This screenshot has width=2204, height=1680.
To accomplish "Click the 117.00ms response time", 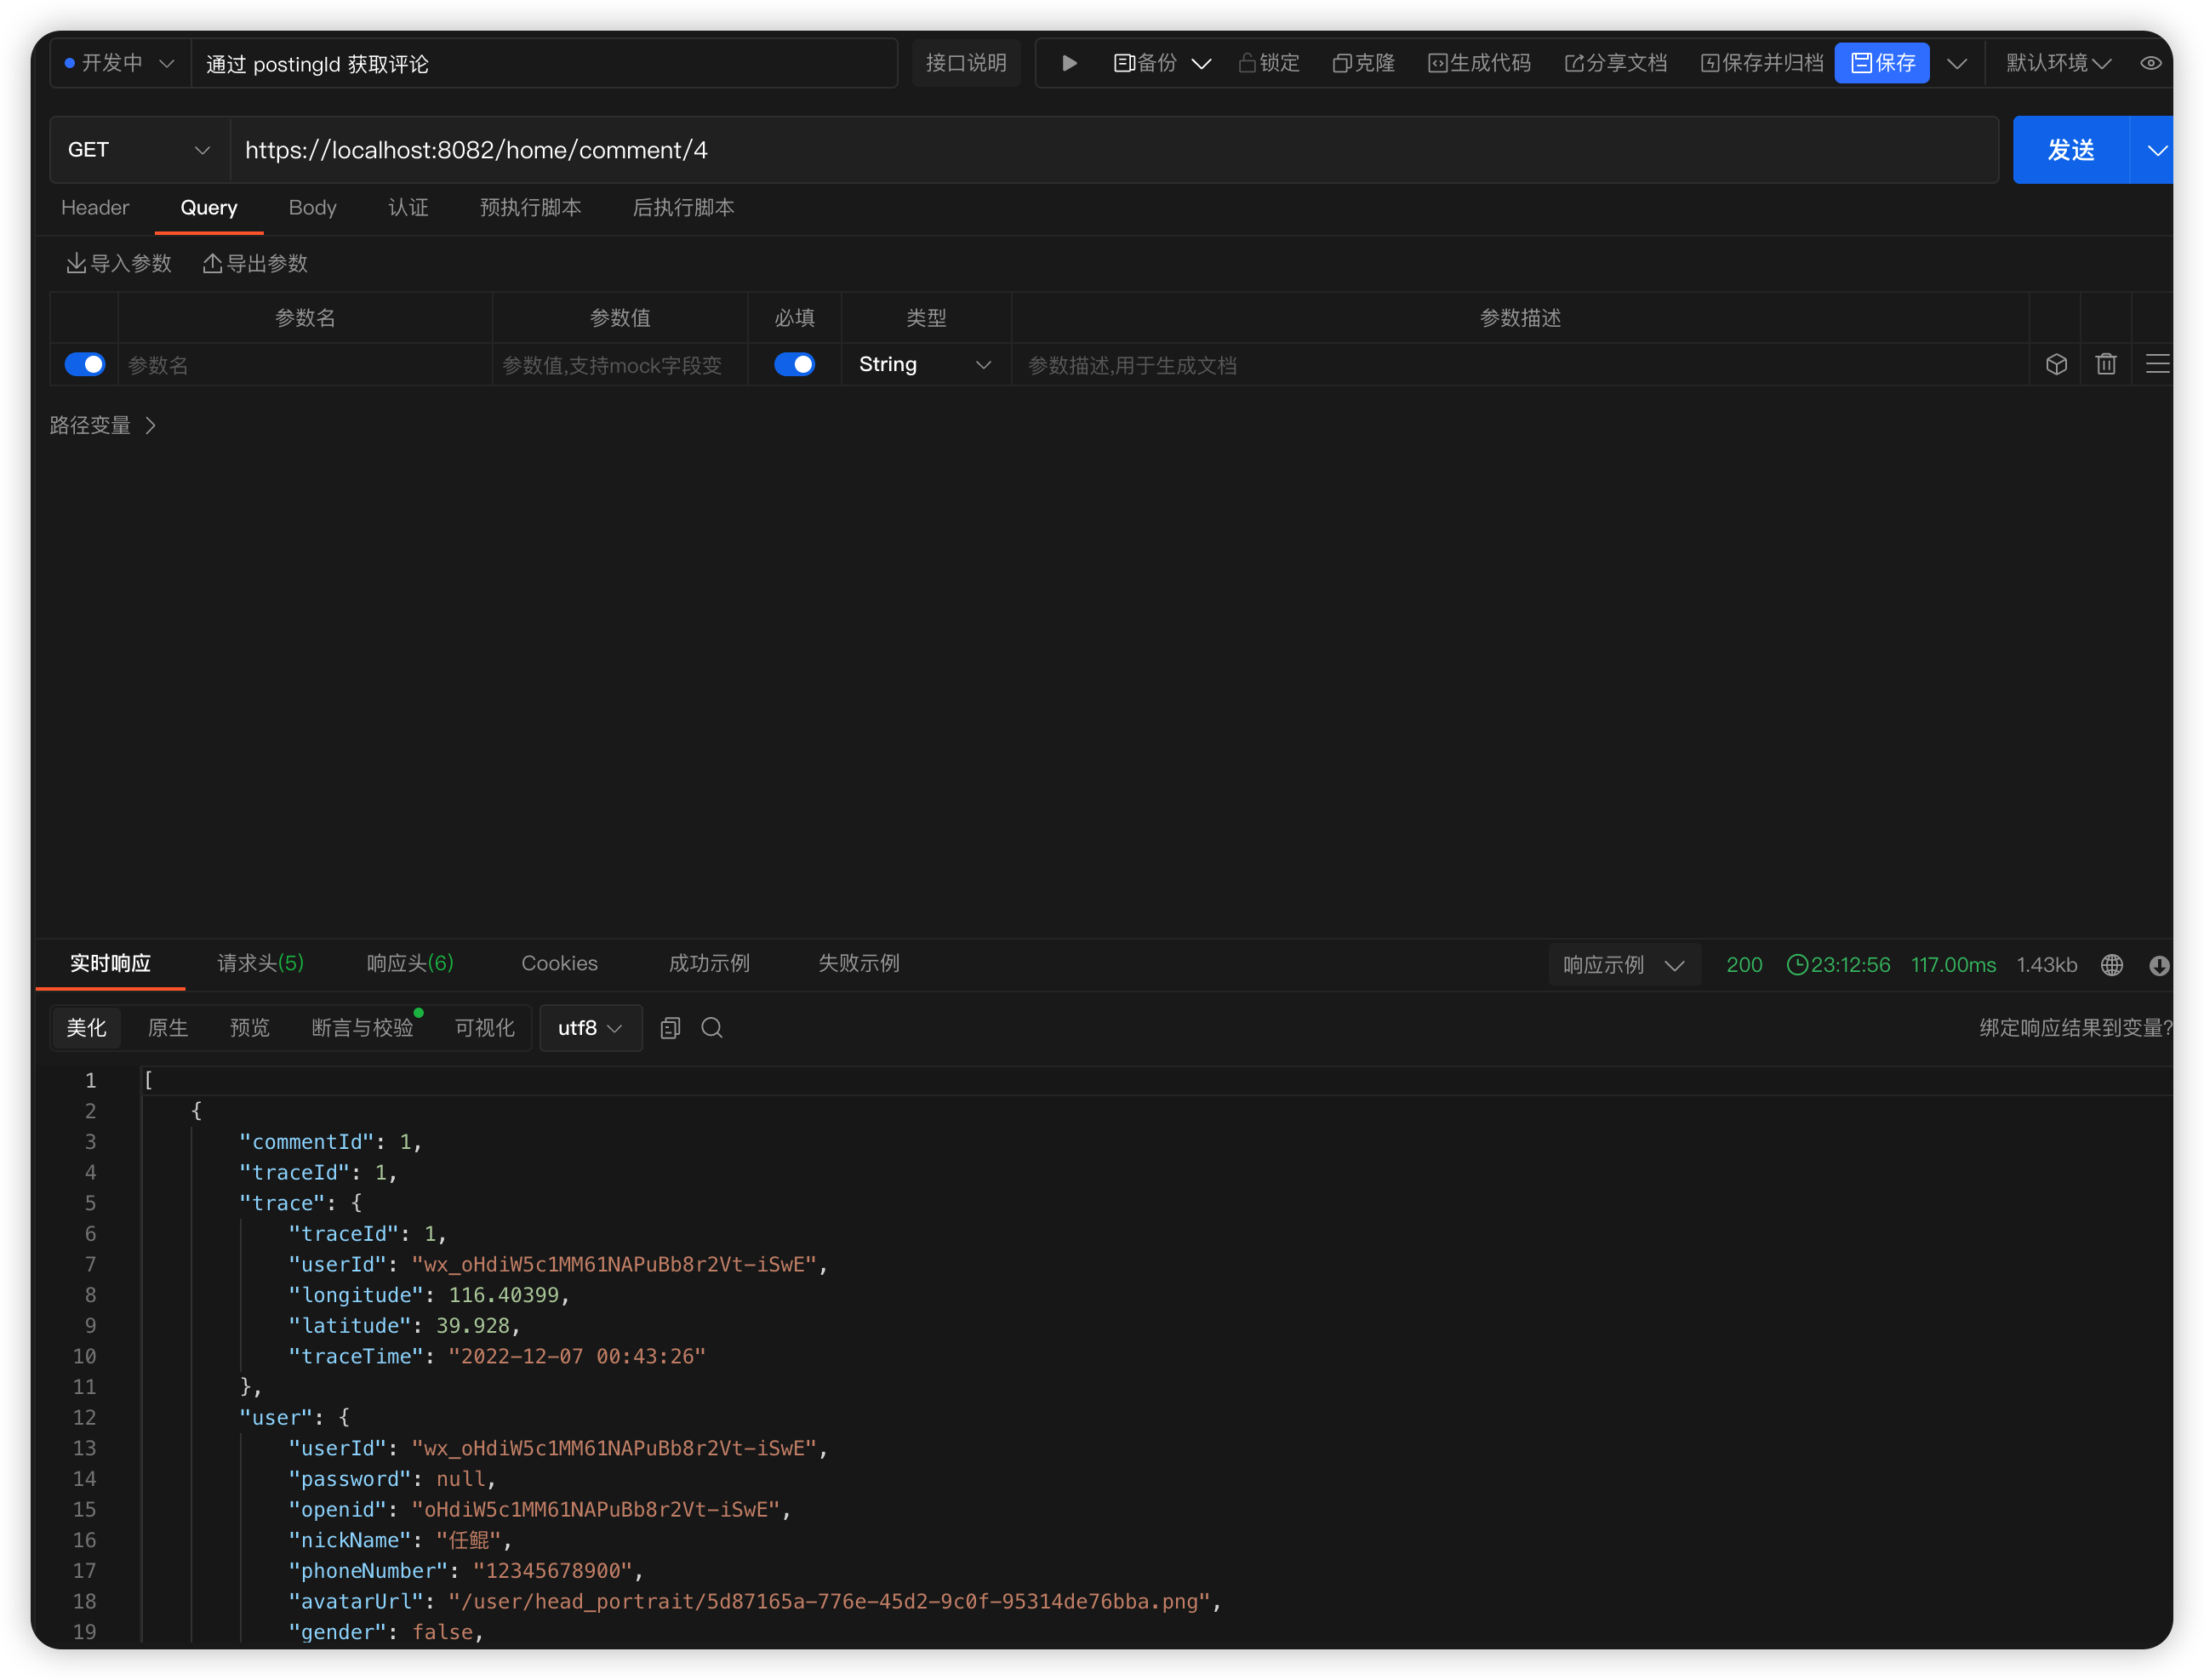I will pyautogui.click(x=1953, y=965).
